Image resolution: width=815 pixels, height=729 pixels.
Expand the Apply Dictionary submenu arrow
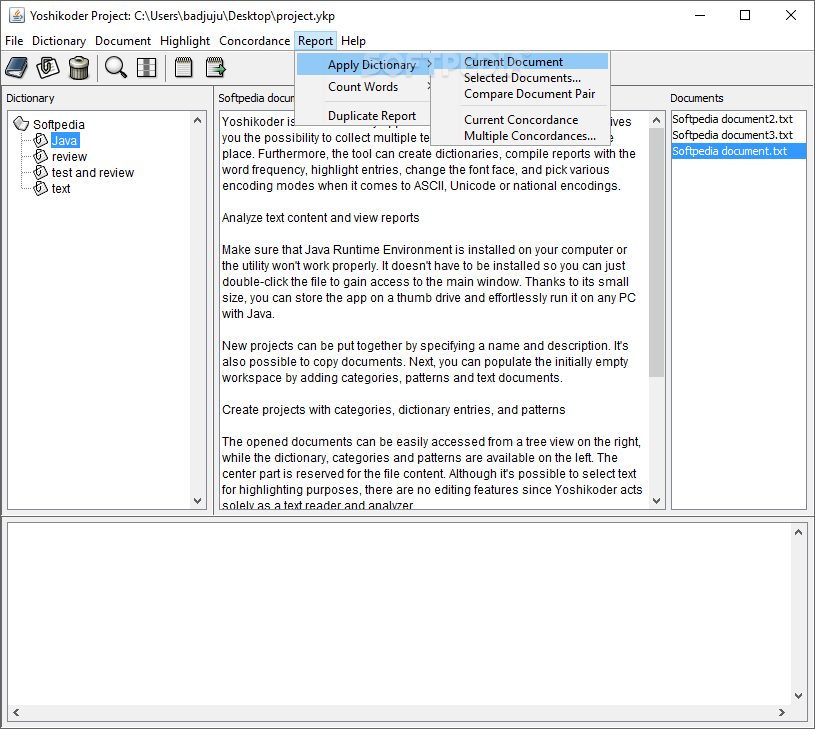coord(429,64)
